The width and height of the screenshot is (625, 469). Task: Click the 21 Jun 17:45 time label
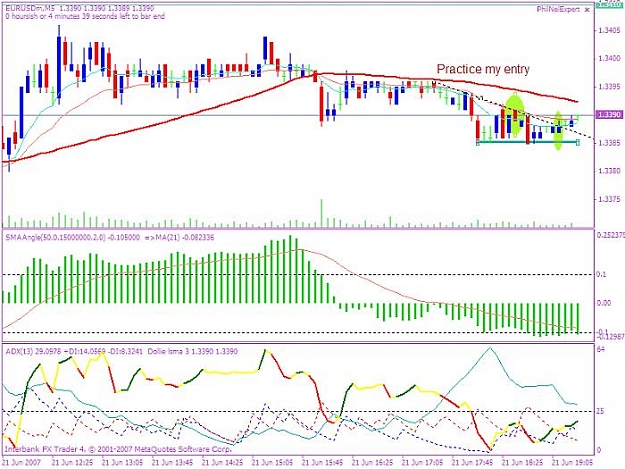point(472,463)
